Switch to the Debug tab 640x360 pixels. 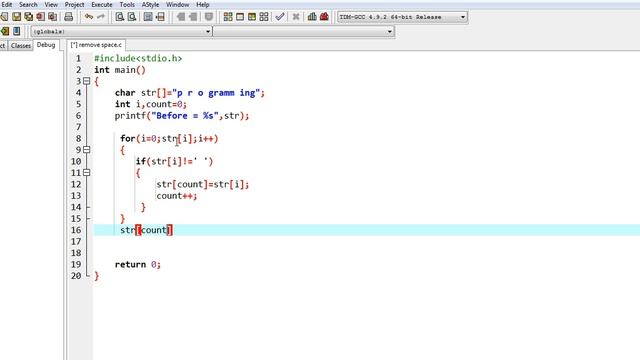pyautogui.click(x=46, y=45)
